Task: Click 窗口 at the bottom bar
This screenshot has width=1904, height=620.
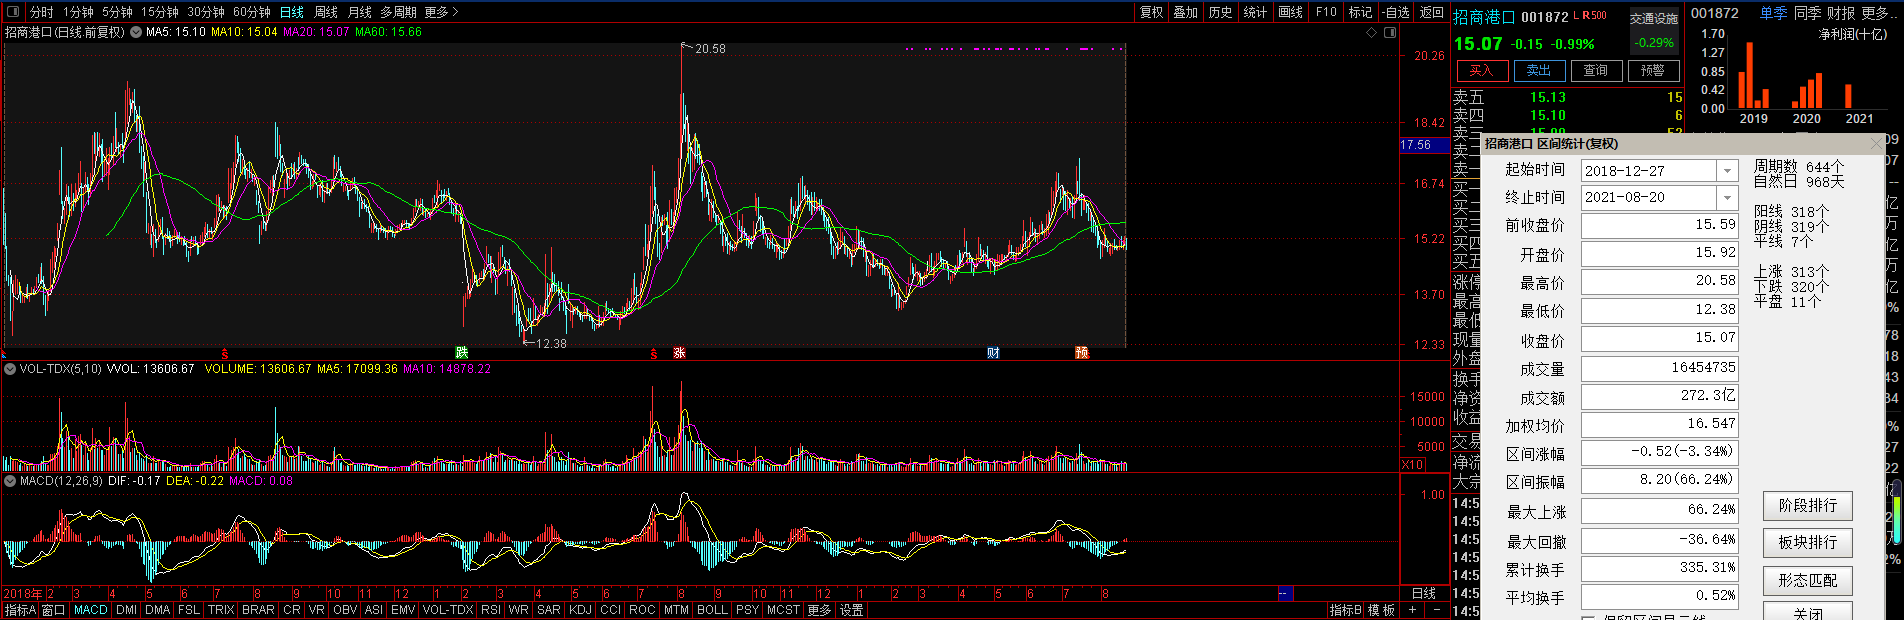Action: coord(53,610)
